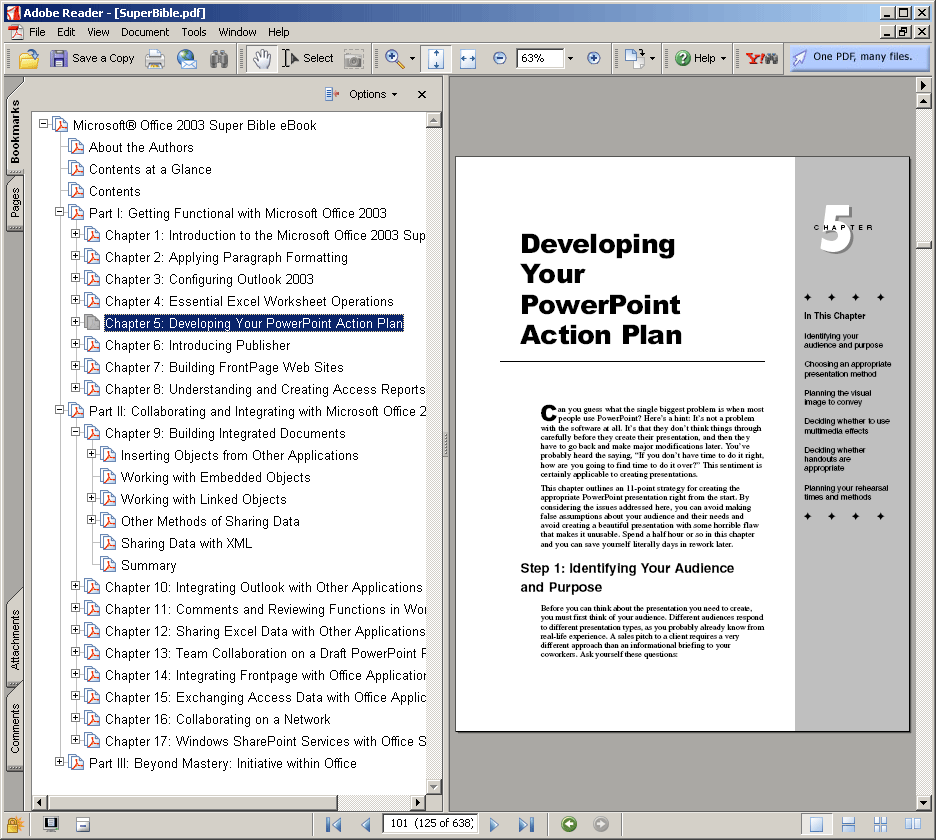Go to the next page arrow
The width and height of the screenshot is (936, 840).
494,824
